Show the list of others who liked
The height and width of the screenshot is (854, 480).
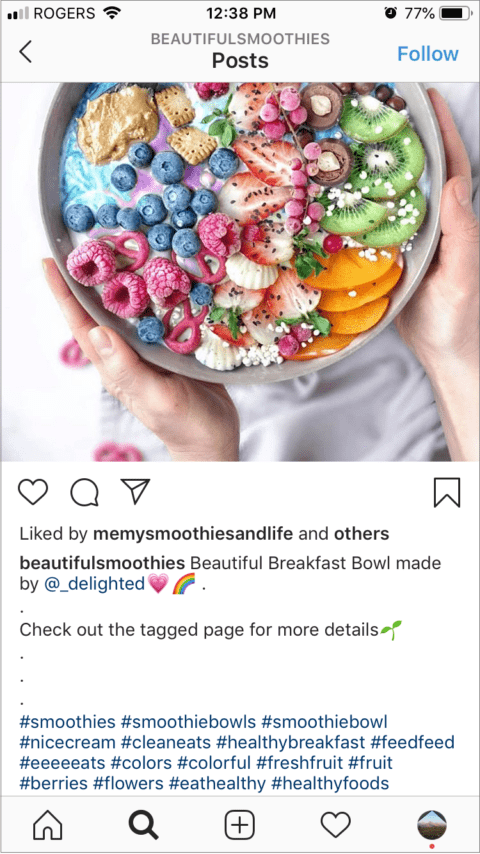[x=362, y=534]
